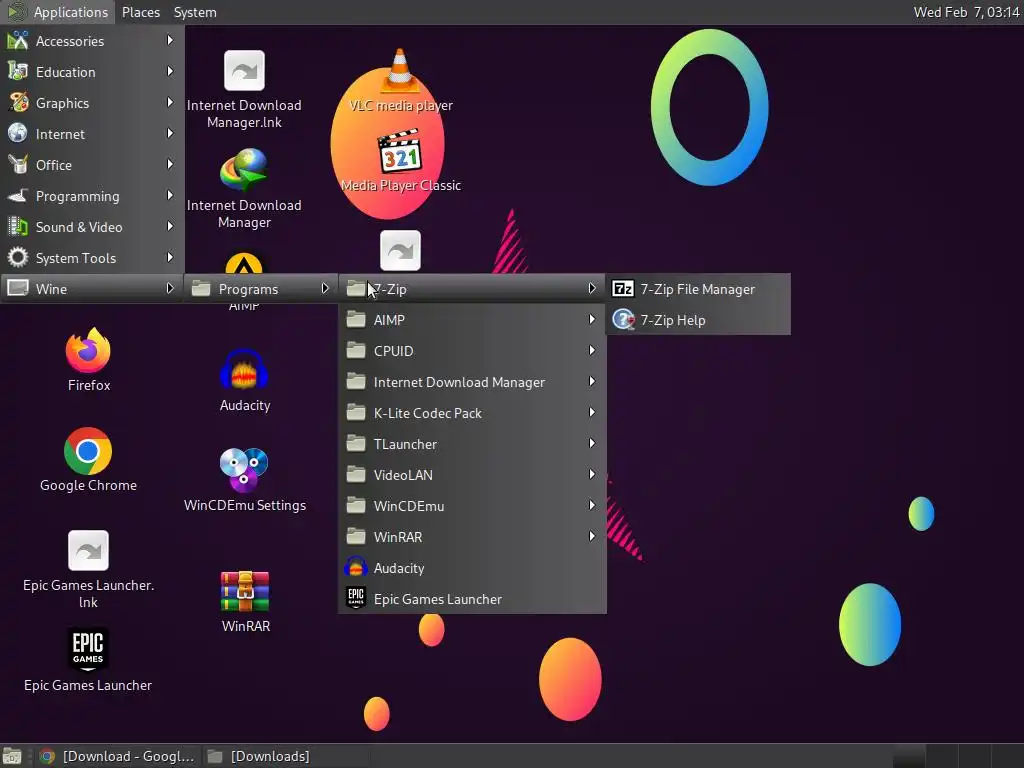This screenshot has height=768, width=1024.
Task: Select the 7-Zip folder entry
Action: [472, 289]
